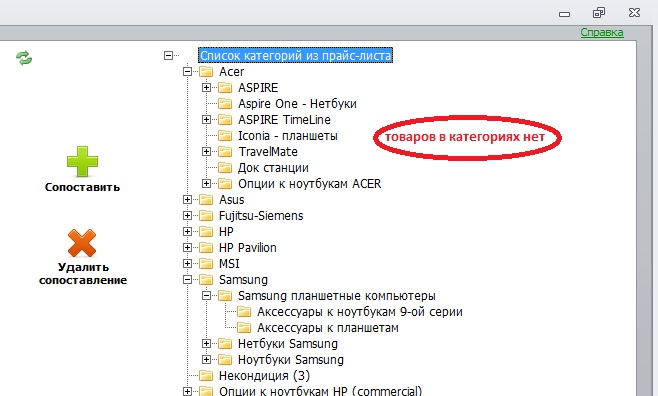Restore down the window
This screenshot has height=396, width=658.
pos(599,13)
